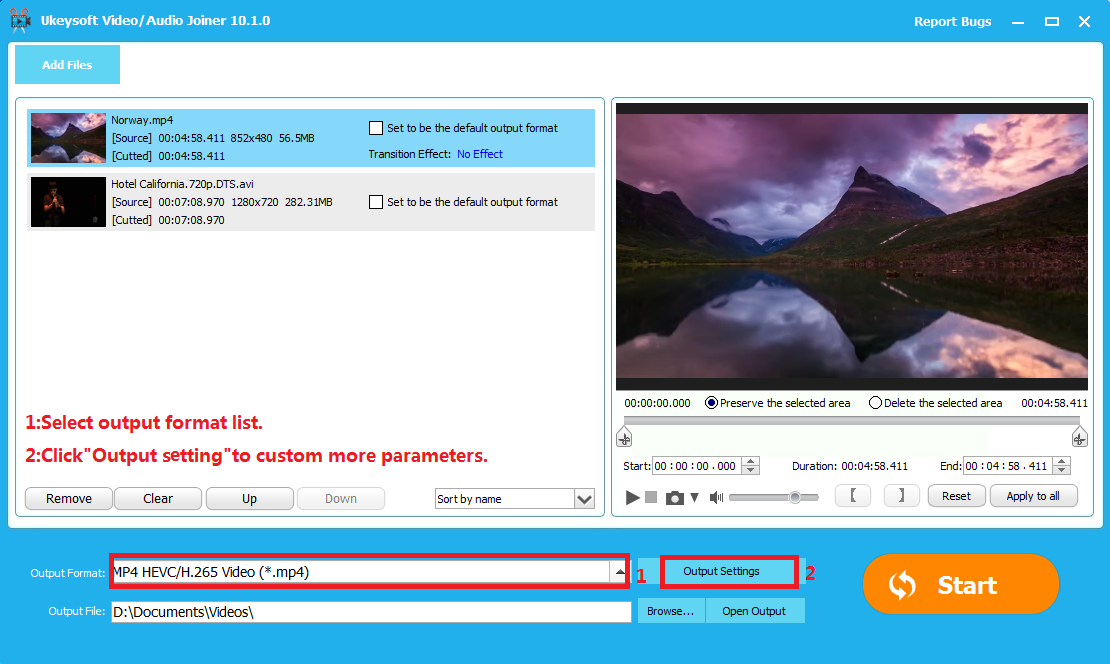Take a snapshot with the camera icon

coord(675,498)
